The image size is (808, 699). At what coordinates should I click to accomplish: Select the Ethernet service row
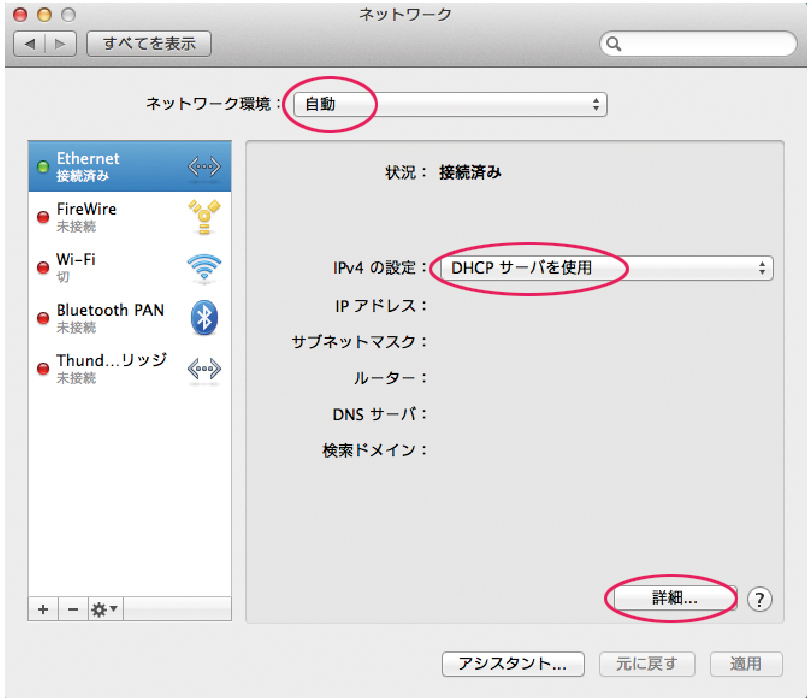pos(130,167)
